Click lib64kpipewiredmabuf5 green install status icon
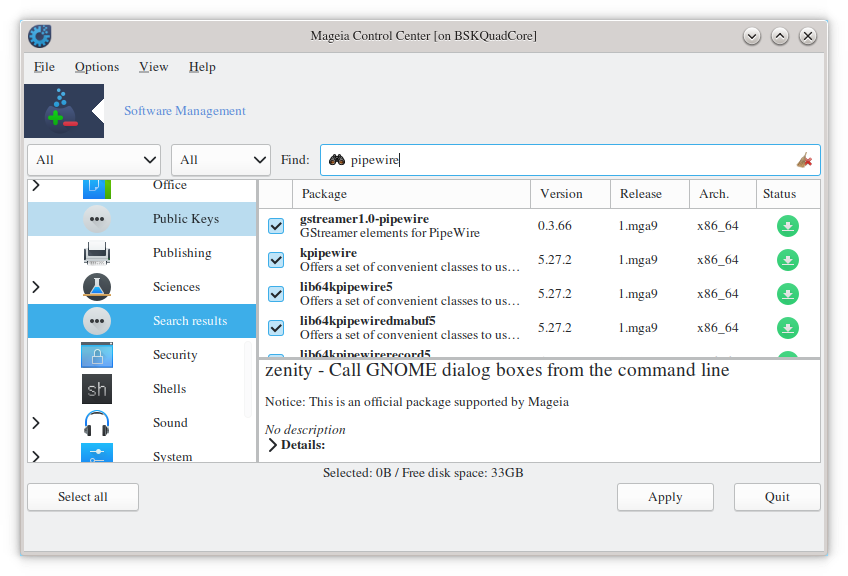 tap(788, 328)
